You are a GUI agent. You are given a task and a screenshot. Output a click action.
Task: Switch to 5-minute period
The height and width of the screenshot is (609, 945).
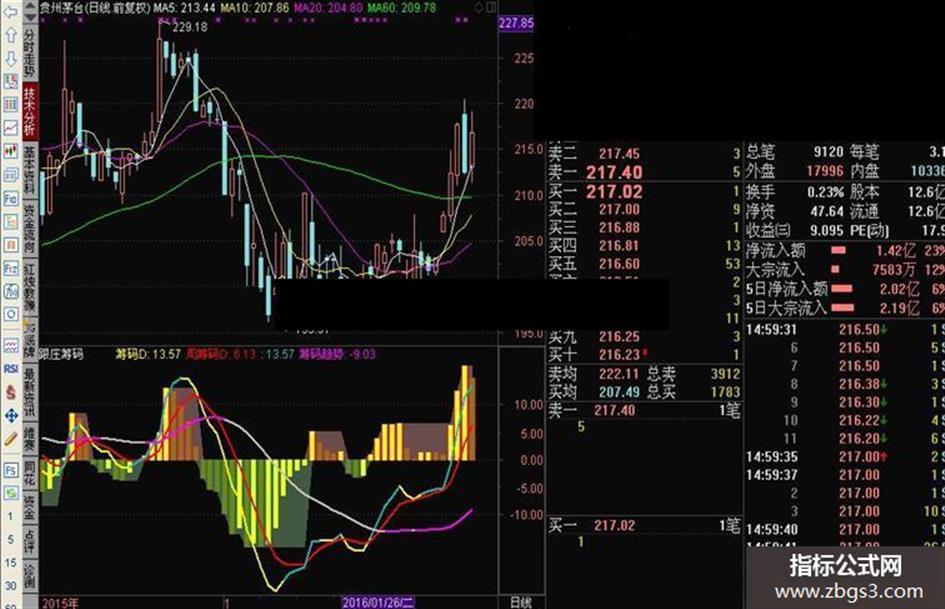pos(10,540)
